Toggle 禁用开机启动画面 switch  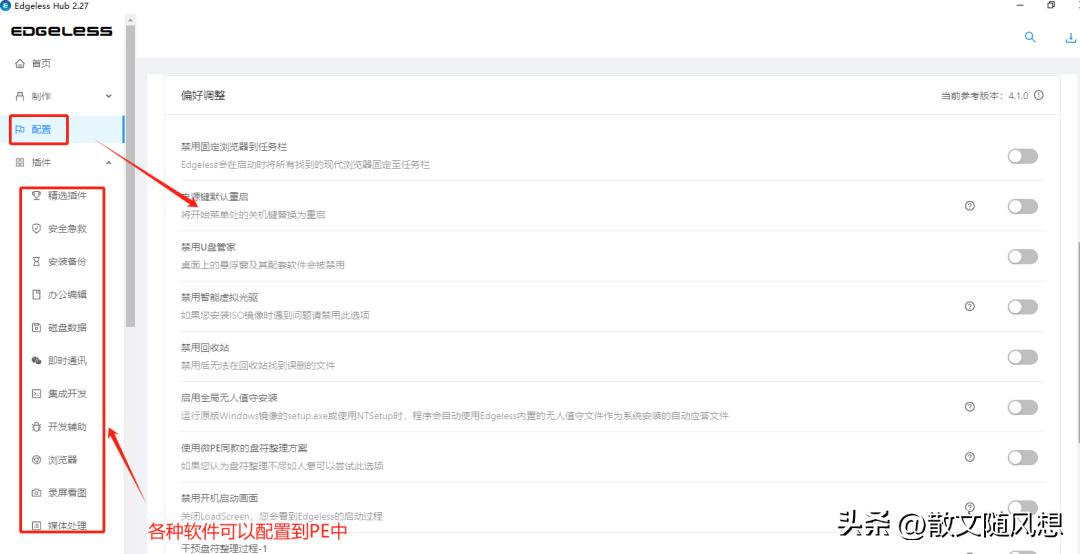(1022, 508)
